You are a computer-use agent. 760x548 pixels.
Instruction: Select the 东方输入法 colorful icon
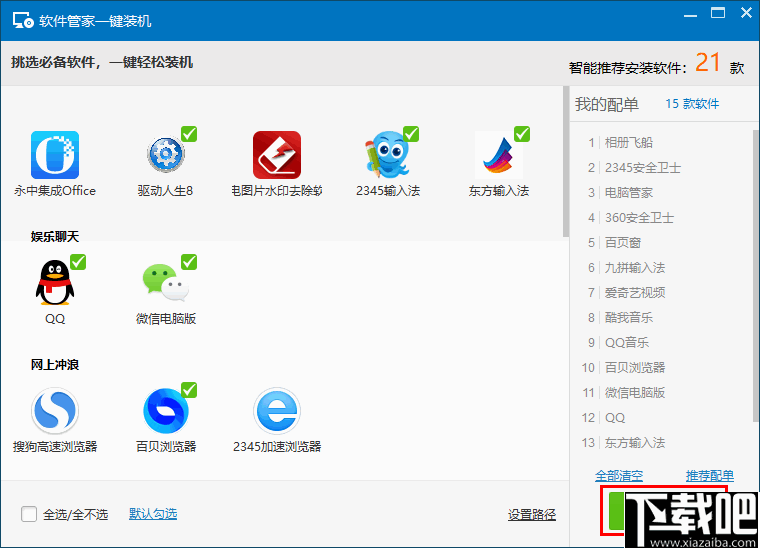point(499,155)
